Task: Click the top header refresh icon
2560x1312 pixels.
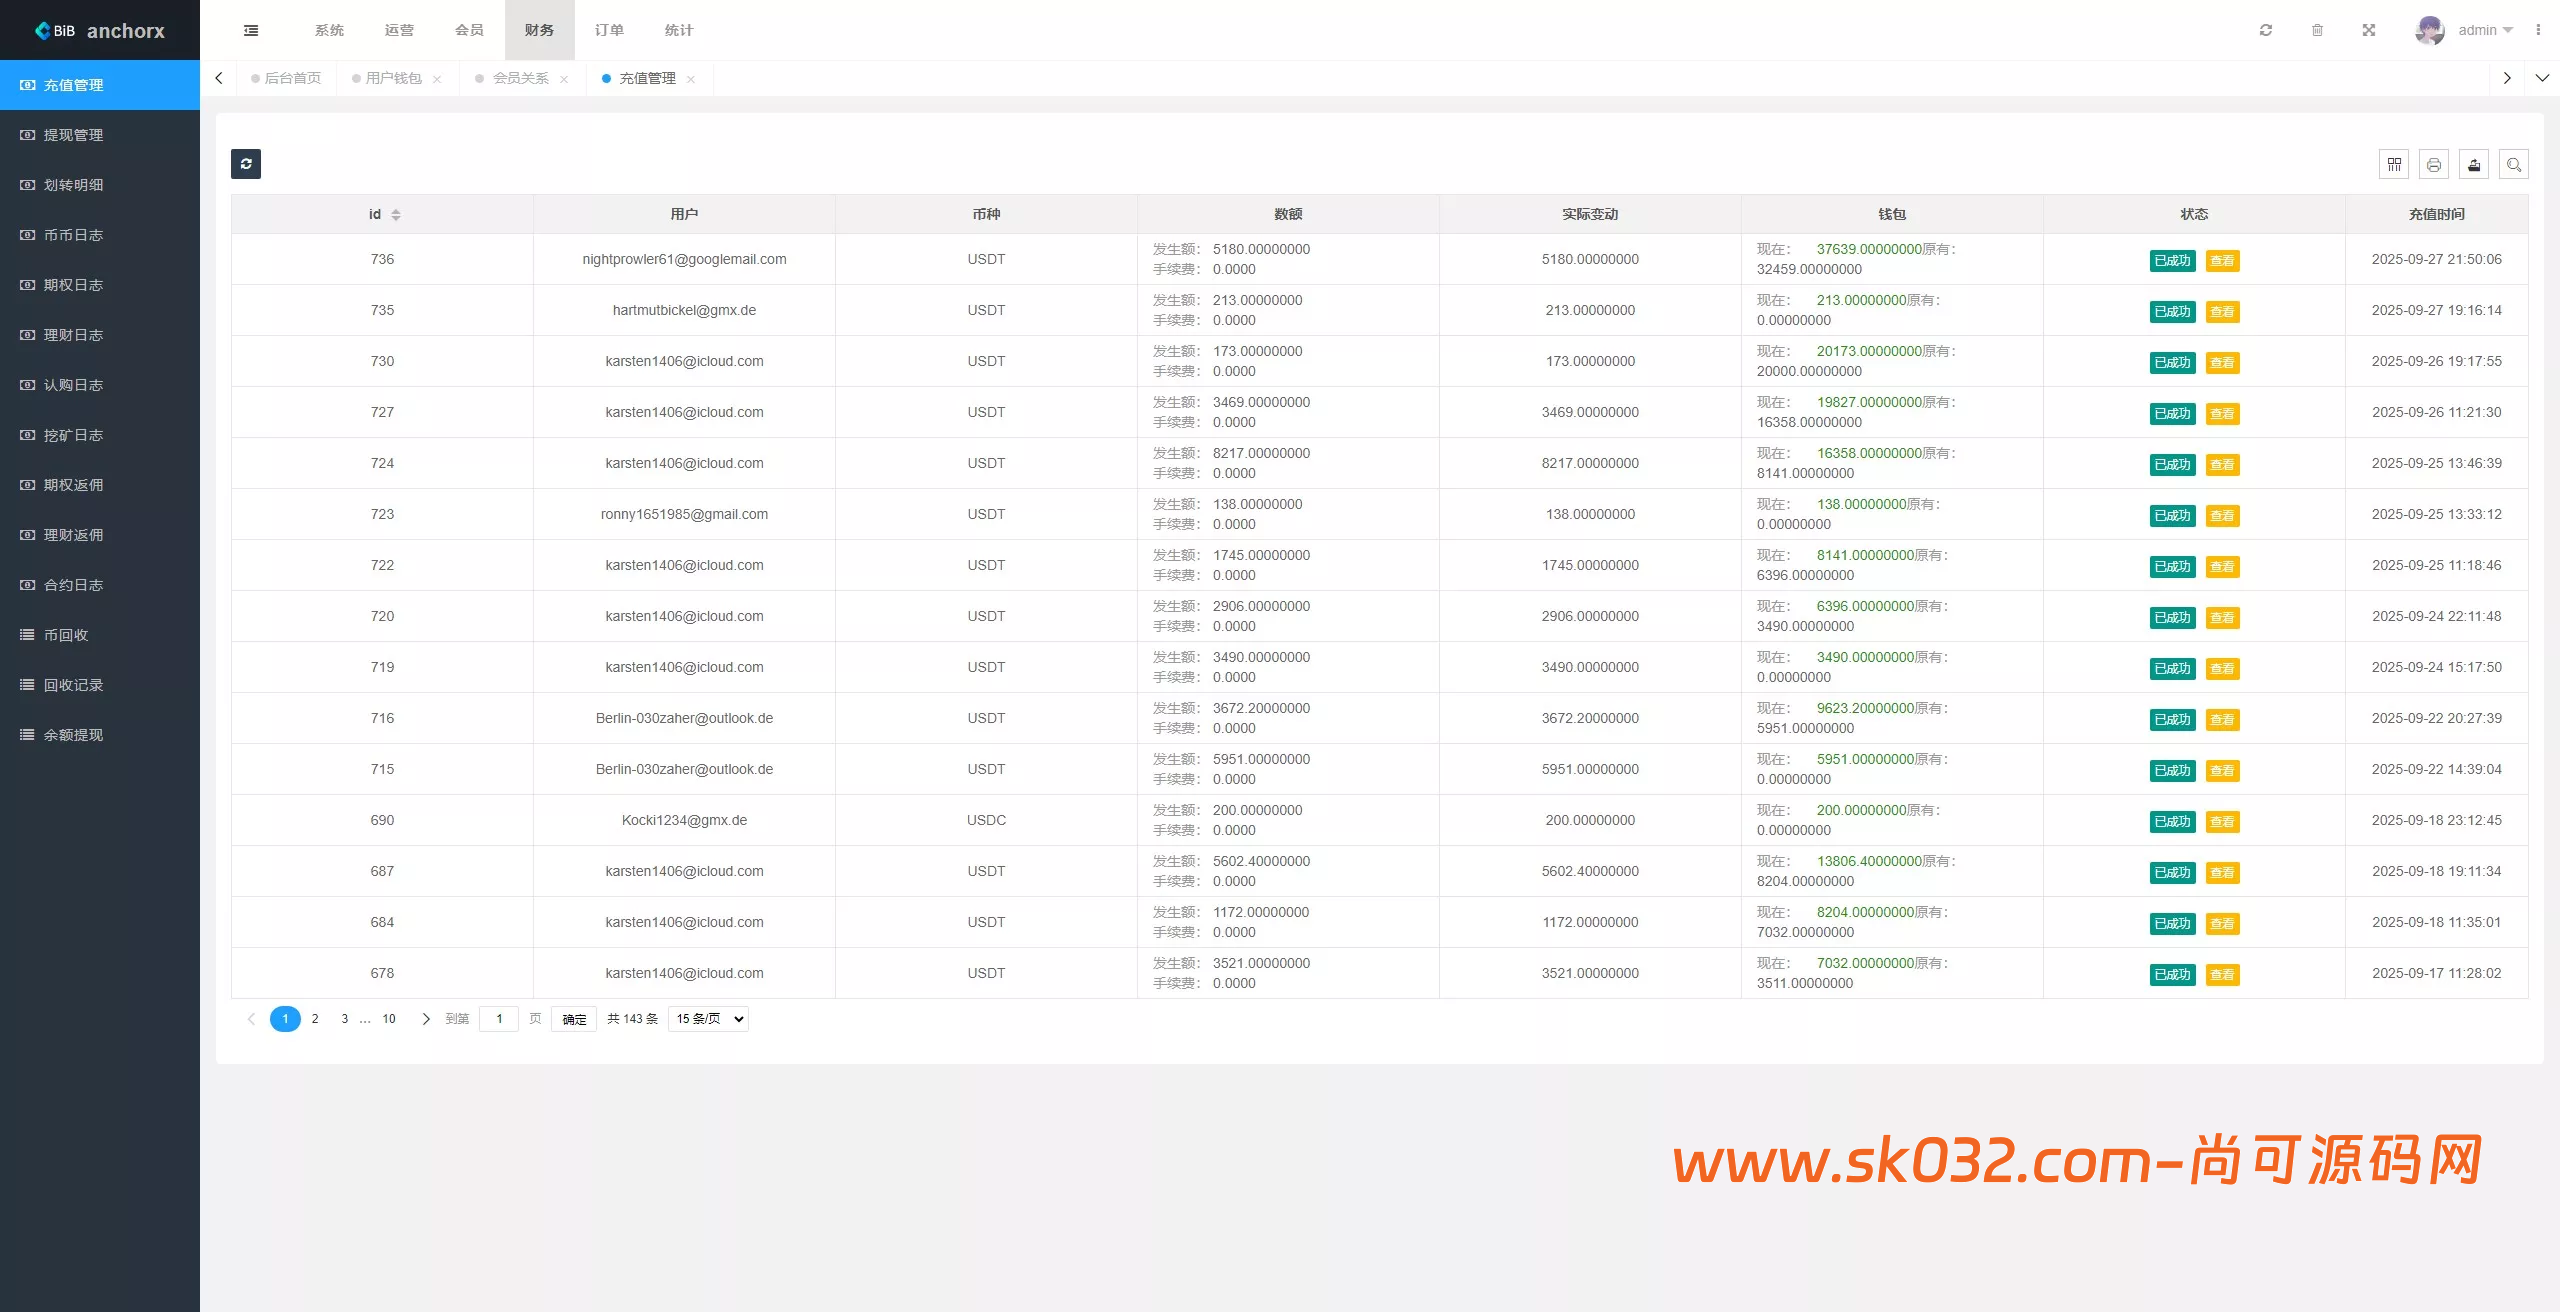Action: 2266,30
